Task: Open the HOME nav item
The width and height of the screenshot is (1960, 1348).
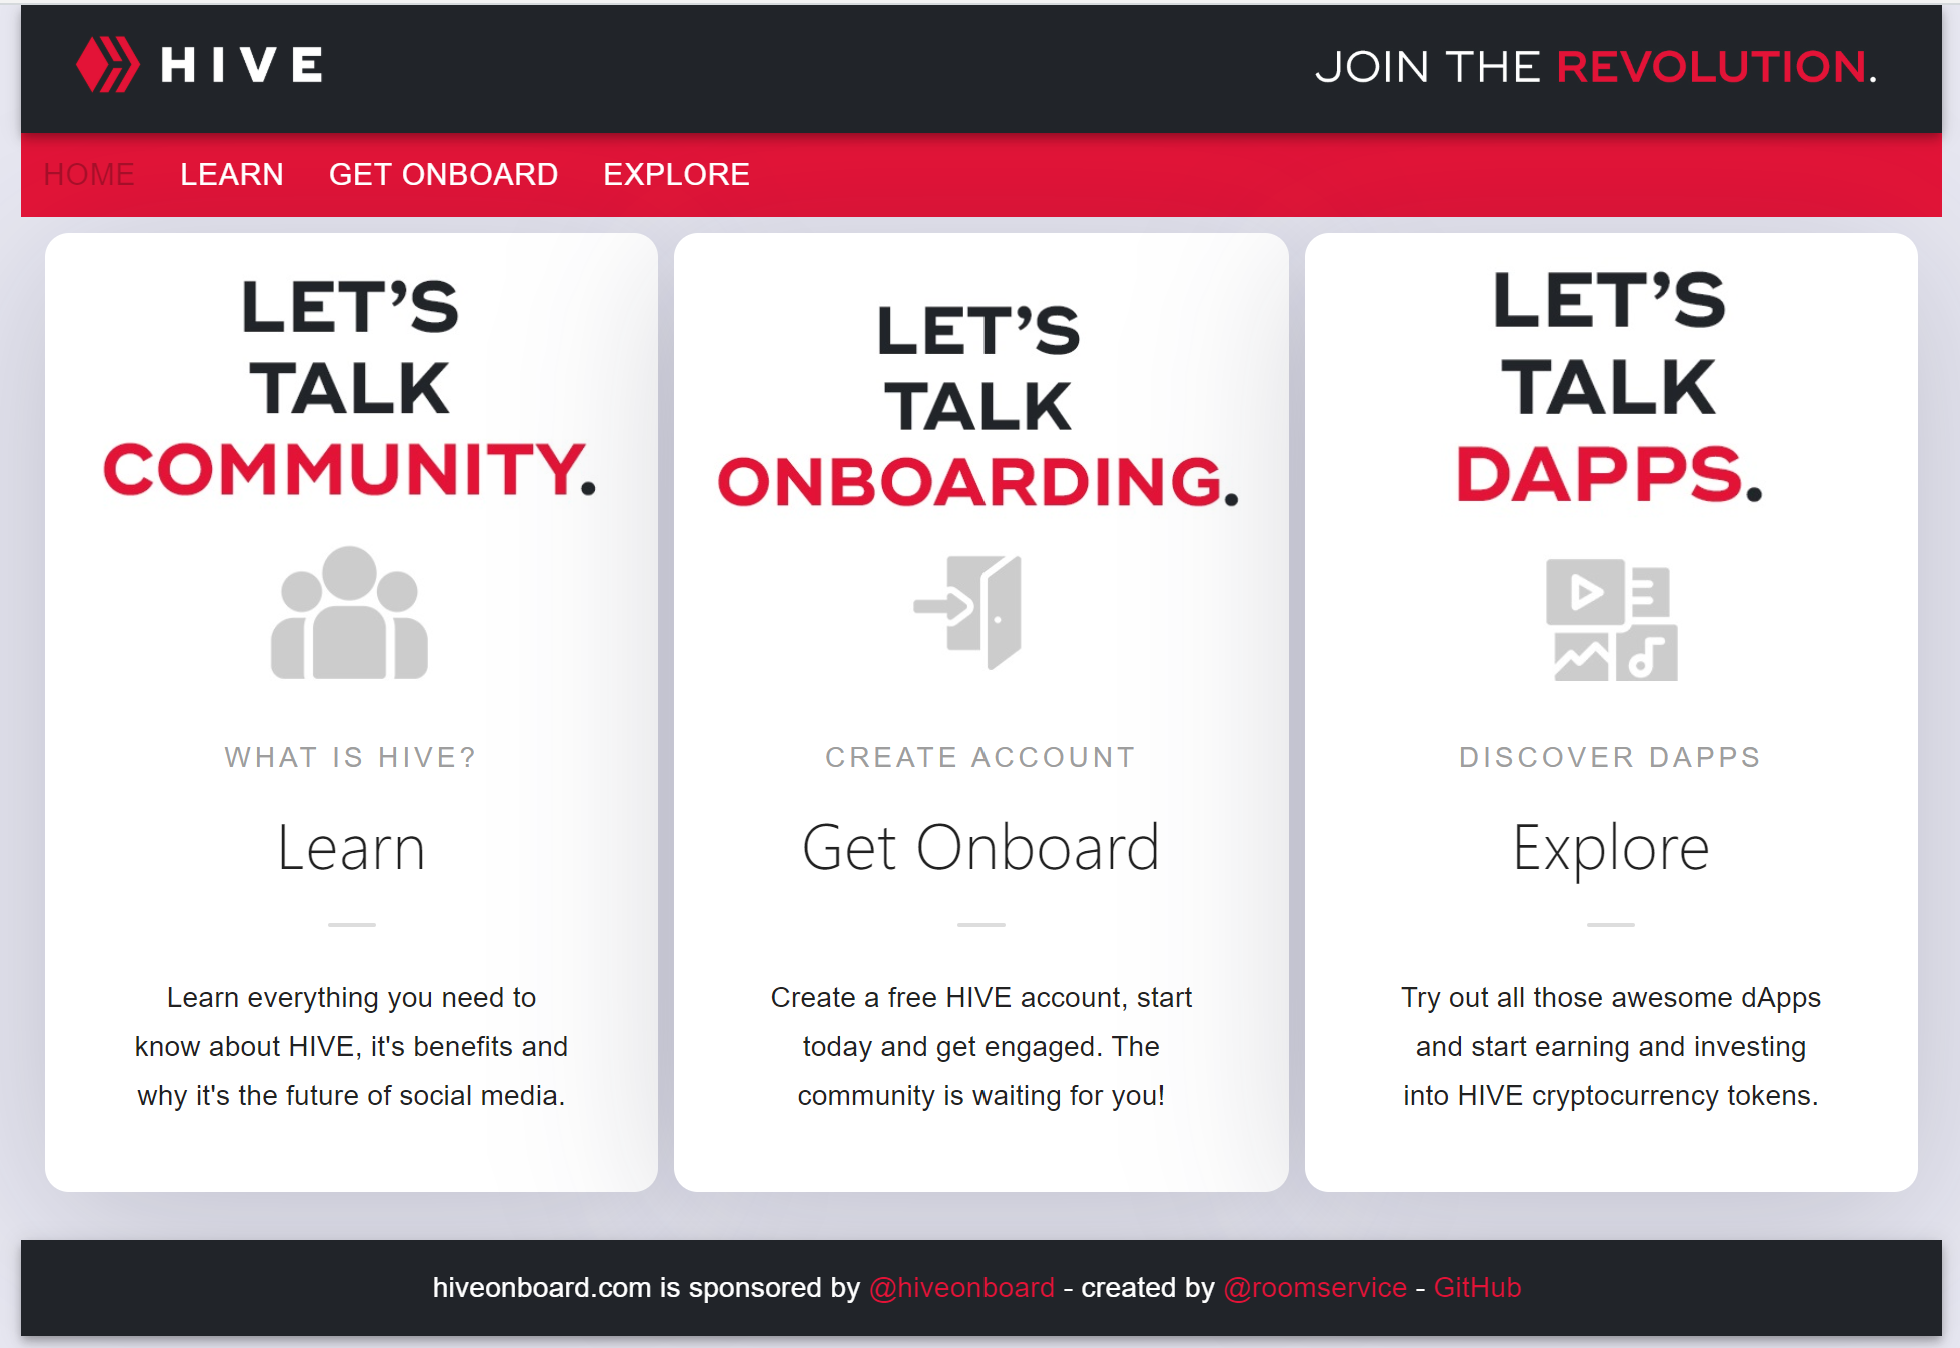Action: coord(89,174)
